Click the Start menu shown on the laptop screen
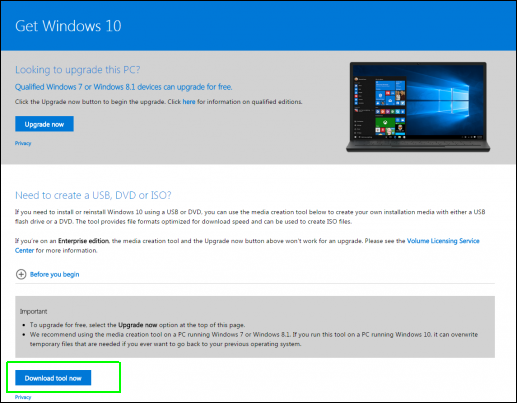517x403 pixels. (379, 107)
